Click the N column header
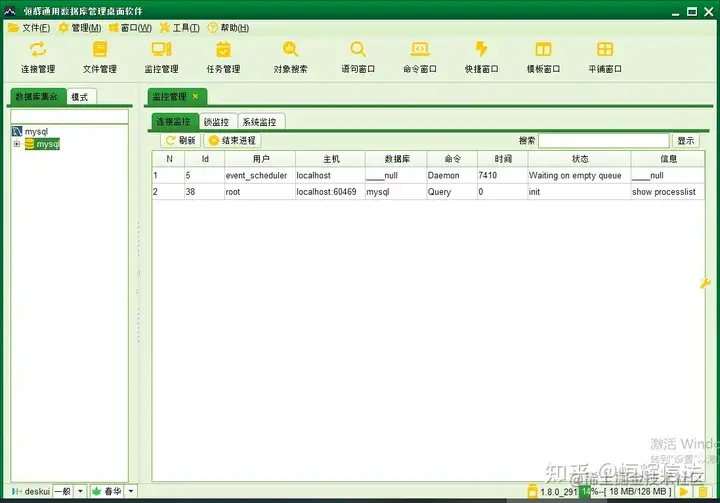The height and width of the screenshot is (503, 720). pos(169,159)
